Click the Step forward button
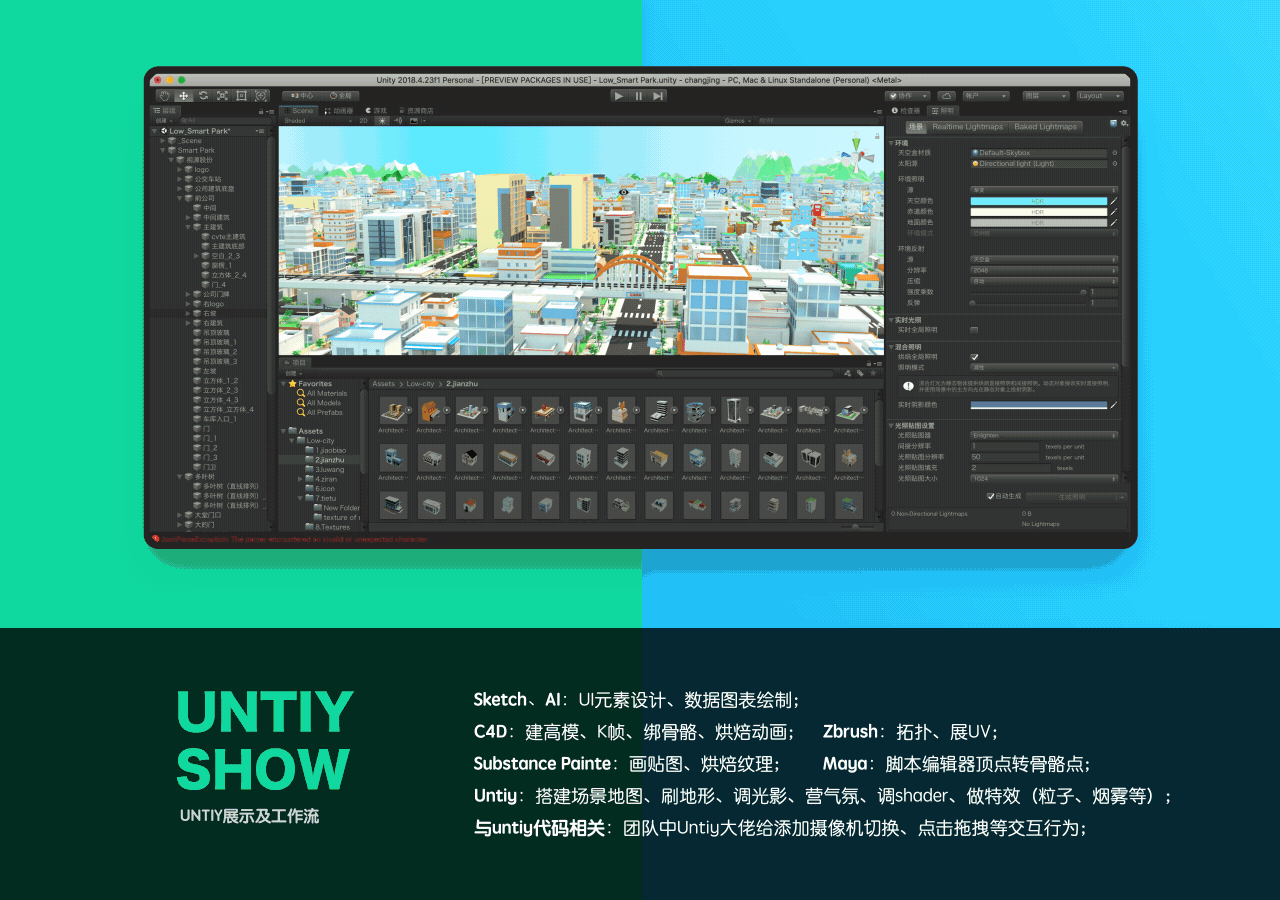The height and width of the screenshot is (900, 1280). coord(657,96)
